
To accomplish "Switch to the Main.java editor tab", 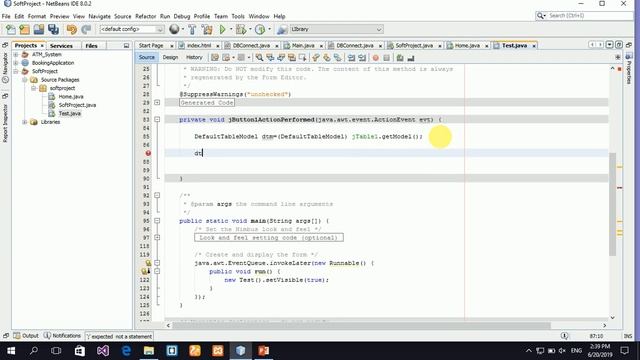I will [302, 46].
